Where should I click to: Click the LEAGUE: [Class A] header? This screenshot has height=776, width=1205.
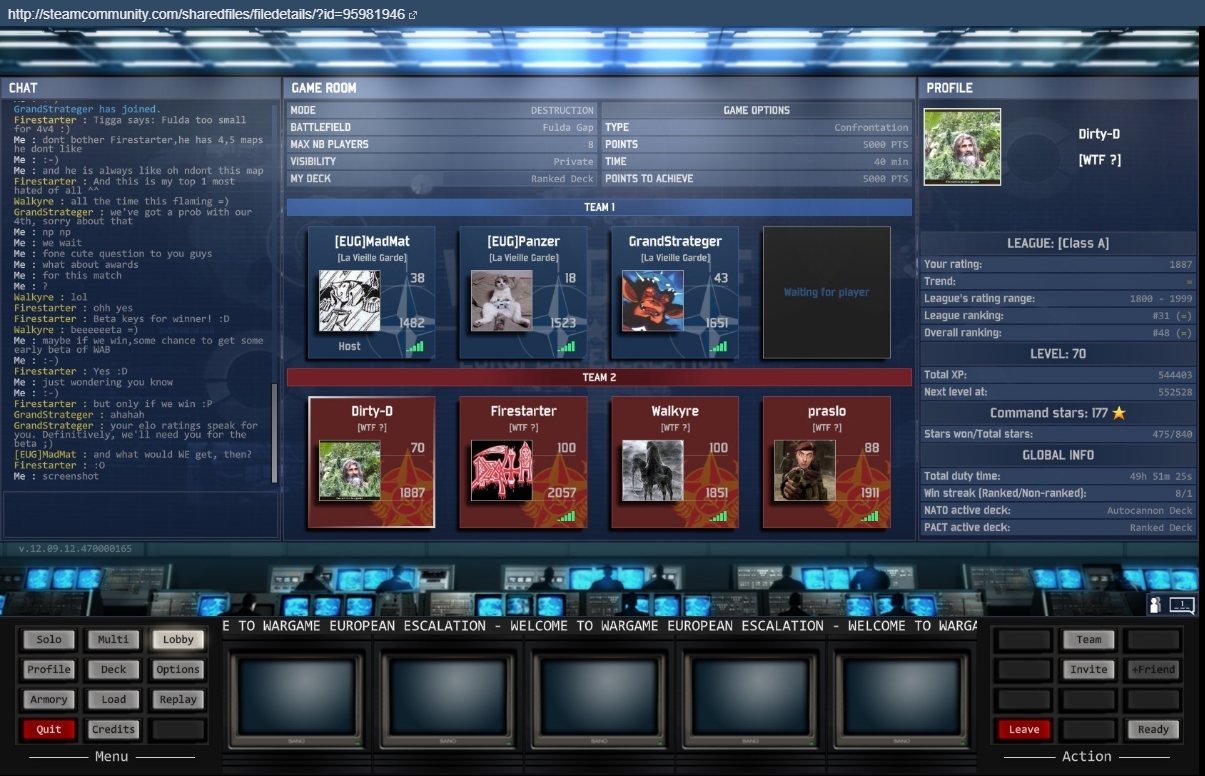coord(1058,243)
